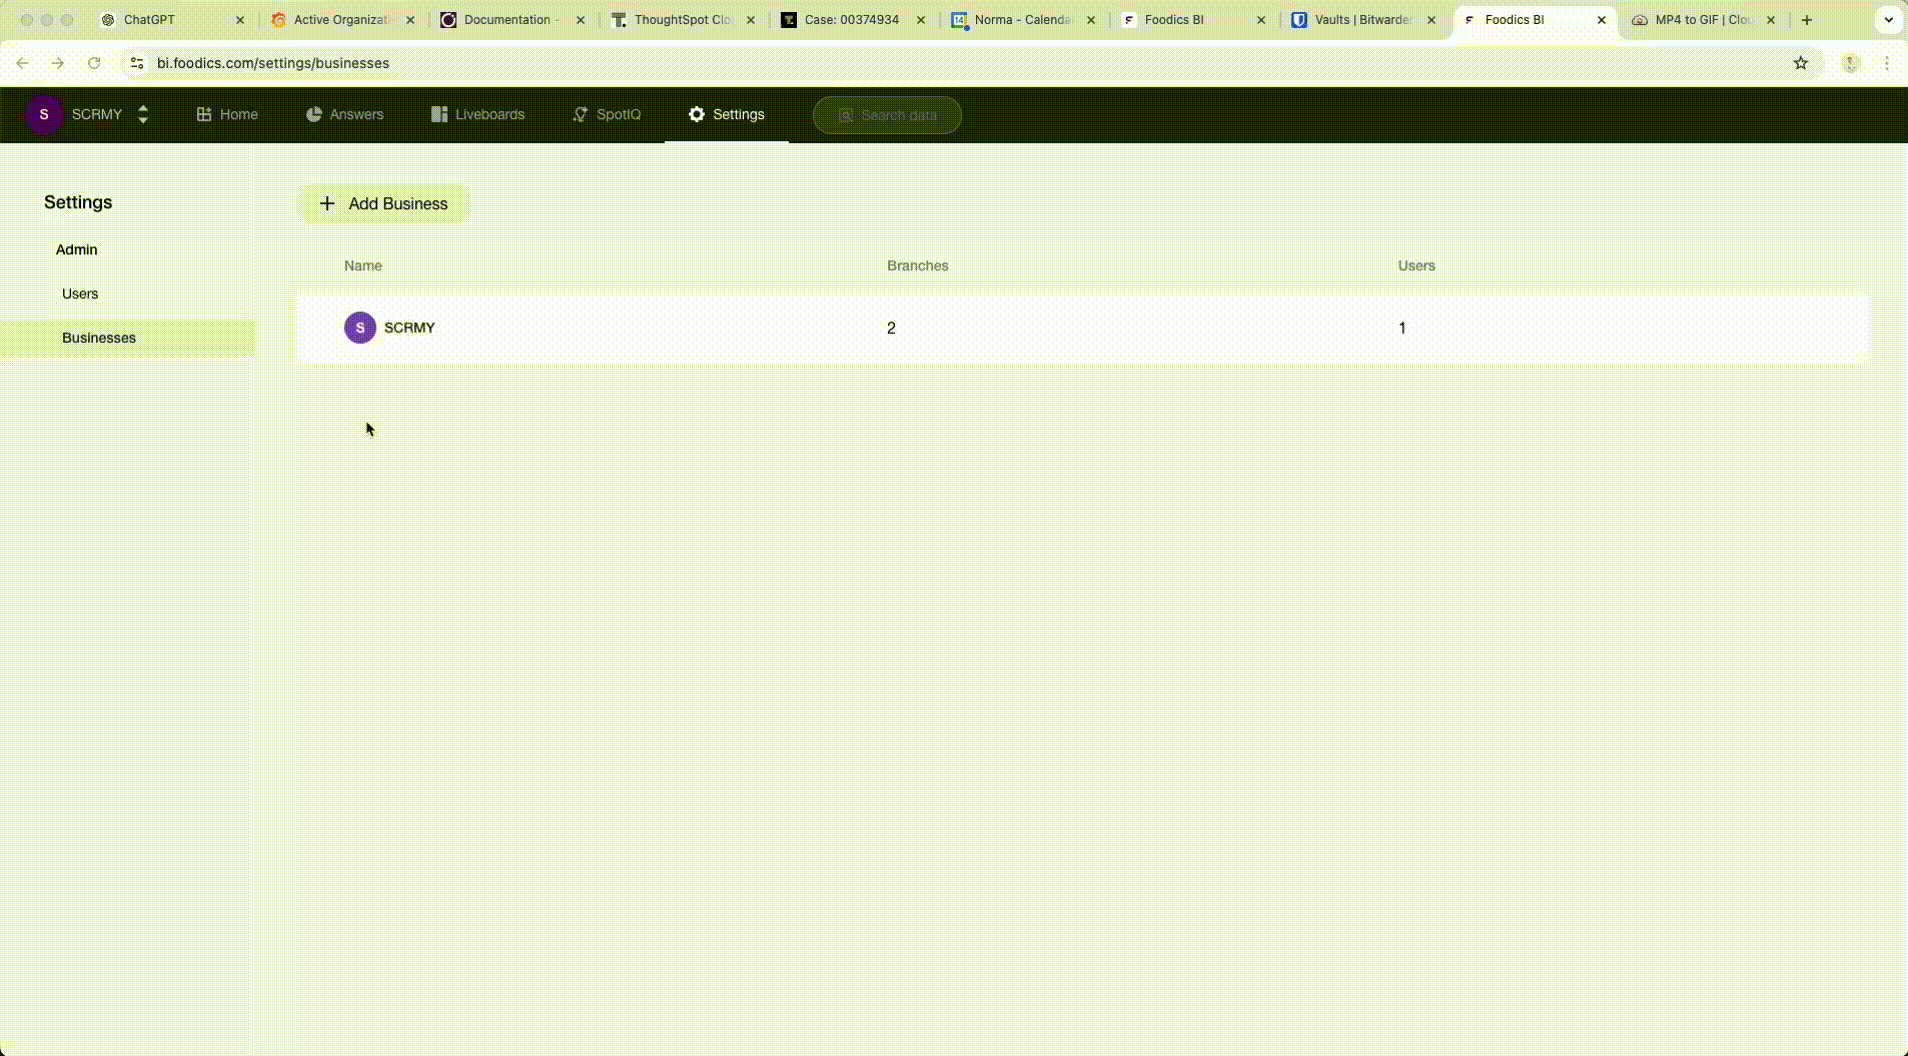Screen dimensions: 1908x1056
Task: Open the SCRMY business row
Action: (409, 328)
